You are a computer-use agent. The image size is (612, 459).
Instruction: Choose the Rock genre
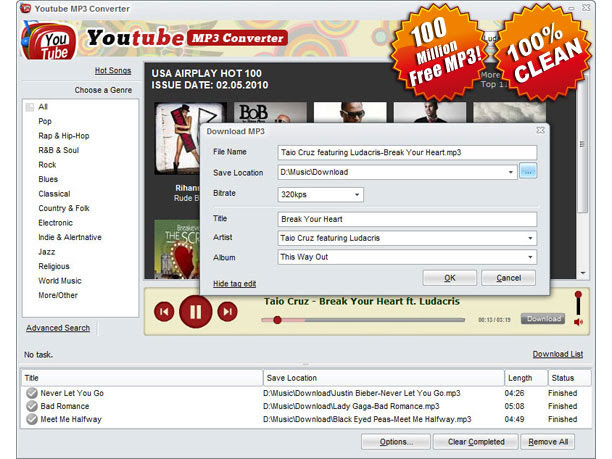coord(47,165)
